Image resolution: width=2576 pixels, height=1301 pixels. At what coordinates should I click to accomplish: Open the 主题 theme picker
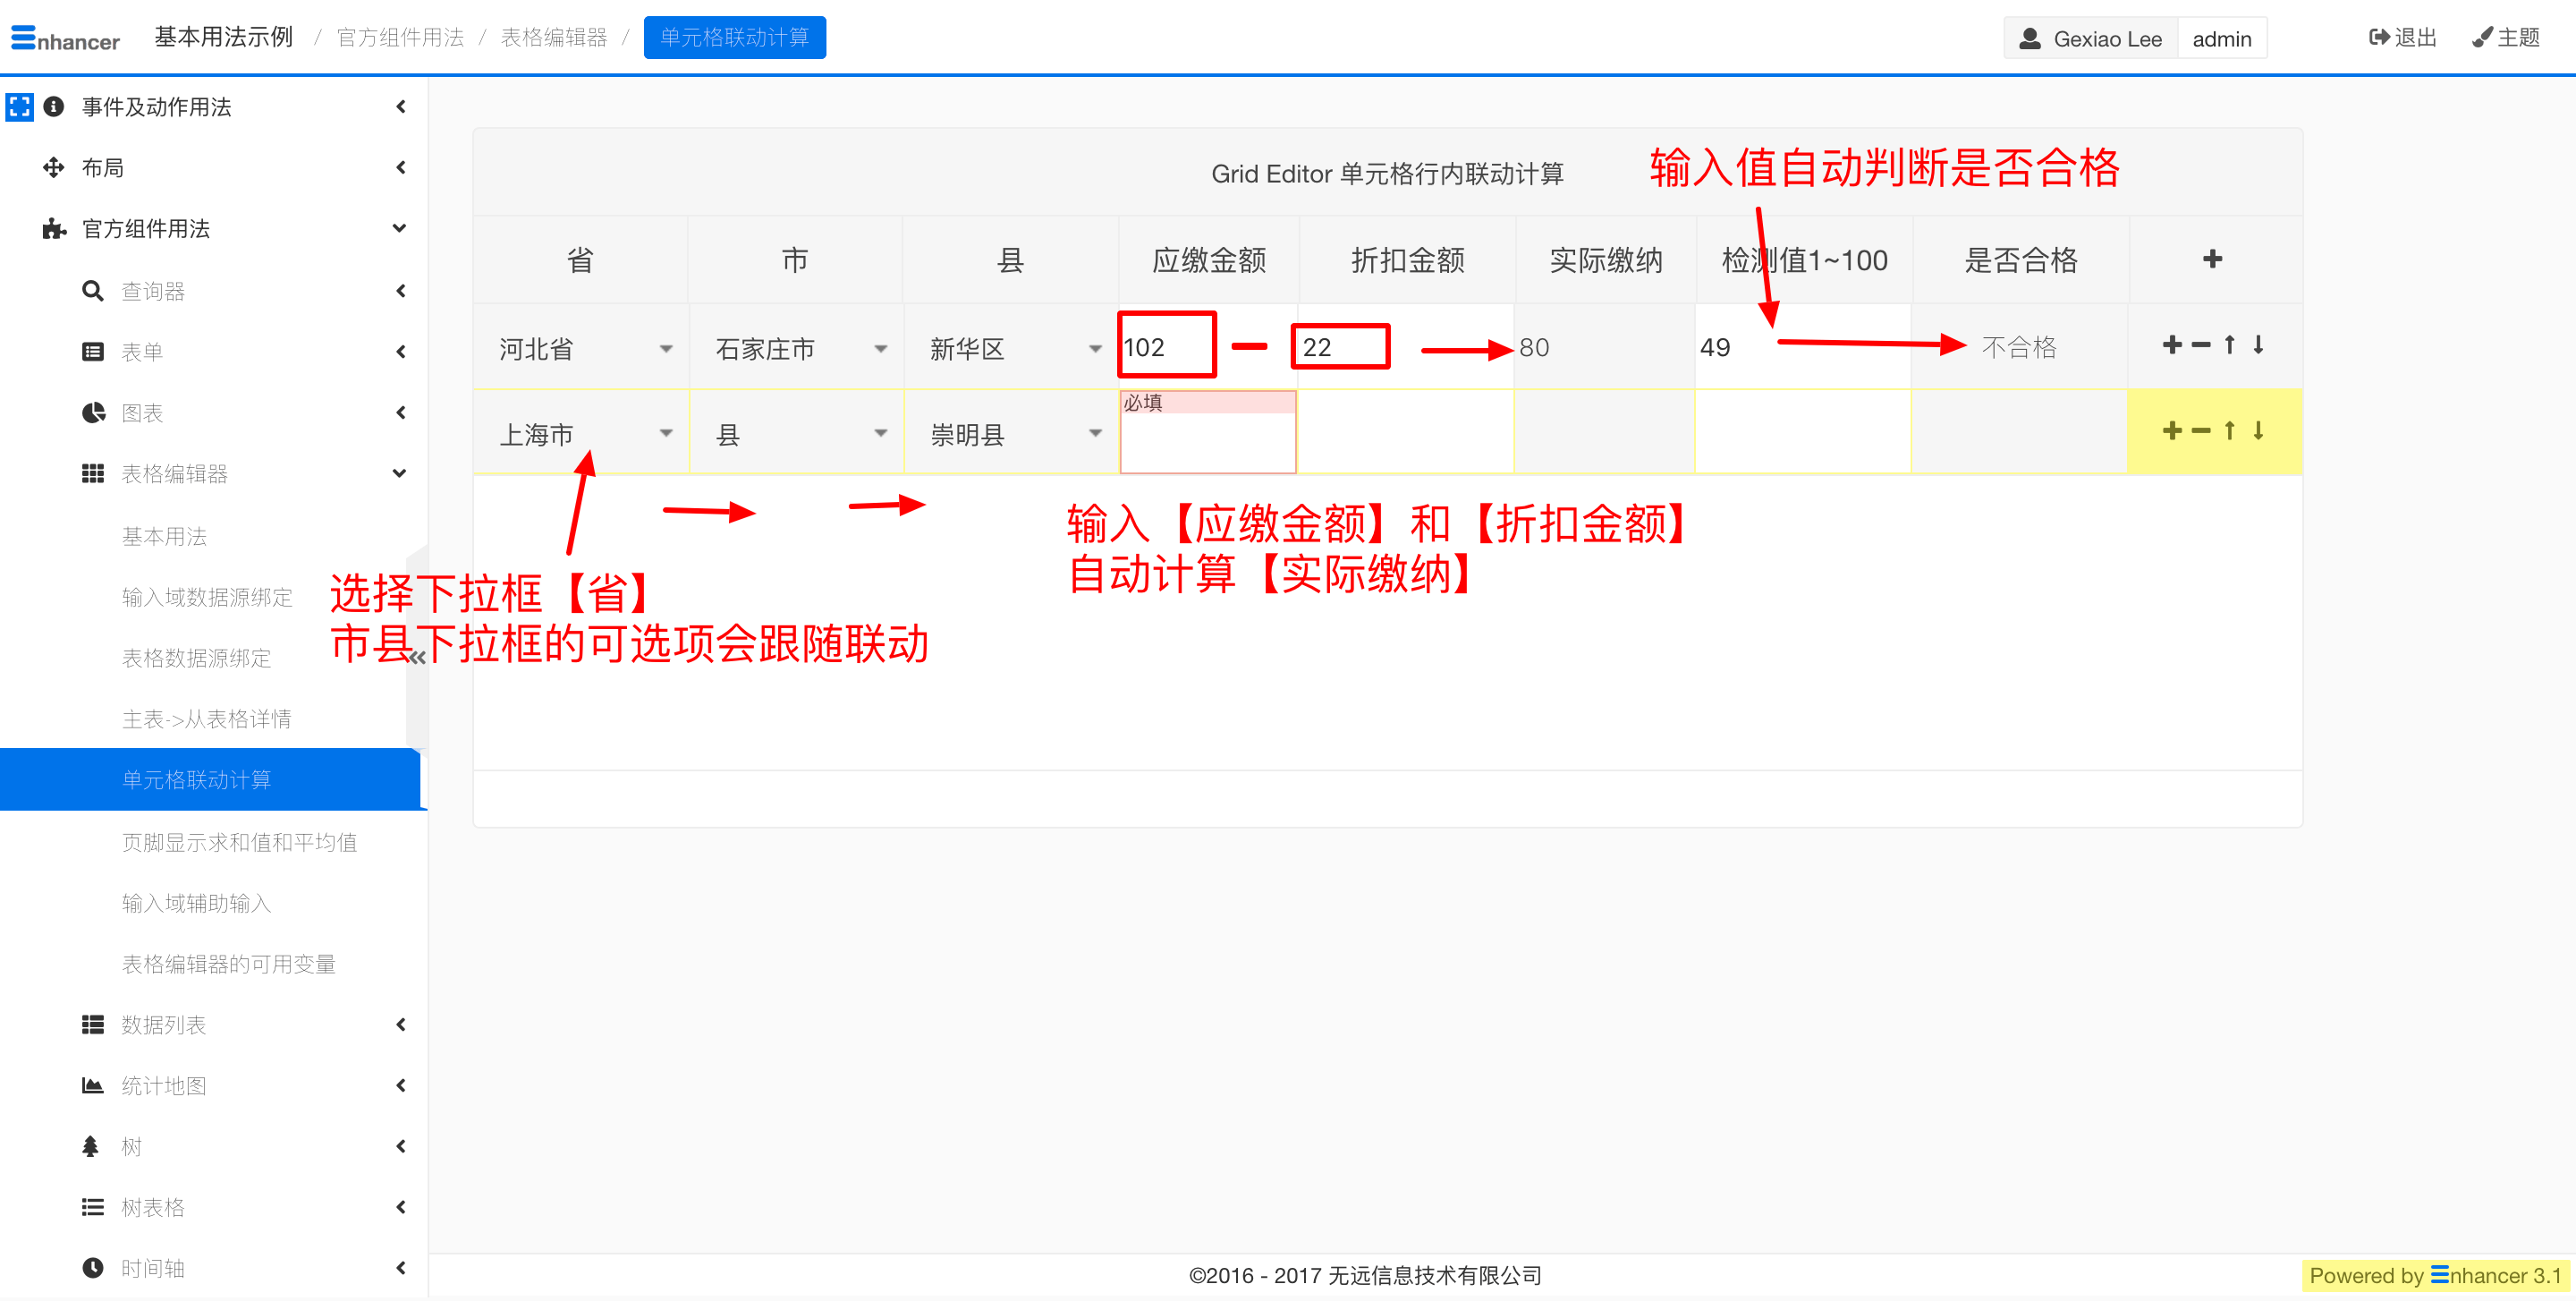tap(2505, 37)
